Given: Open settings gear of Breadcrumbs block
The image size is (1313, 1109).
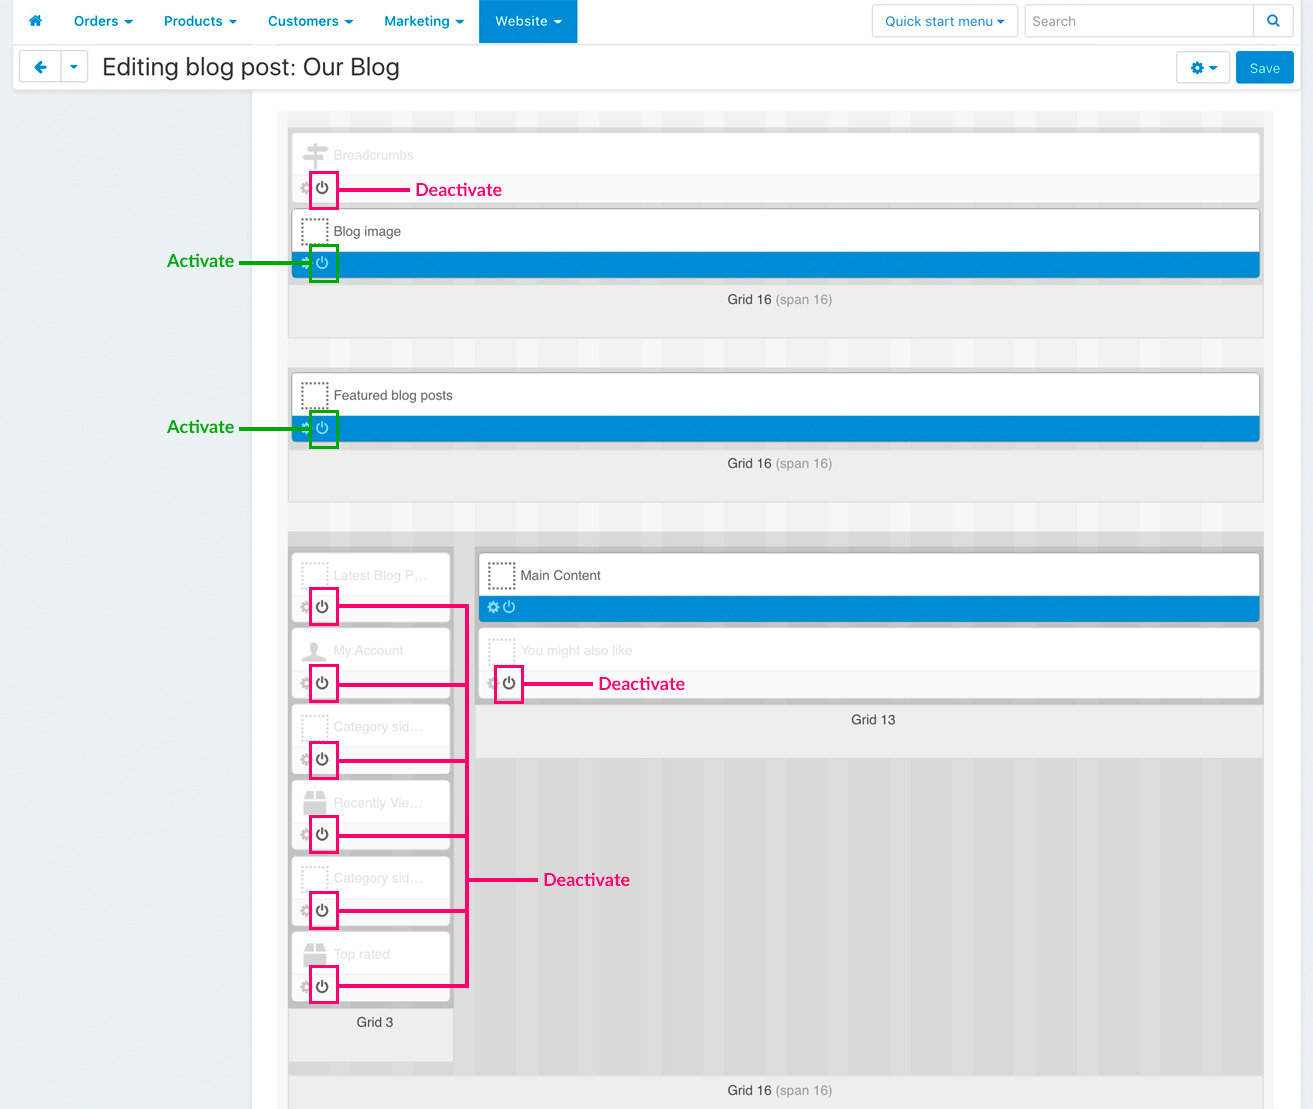Looking at the screenshot, I should pos(305,188).
